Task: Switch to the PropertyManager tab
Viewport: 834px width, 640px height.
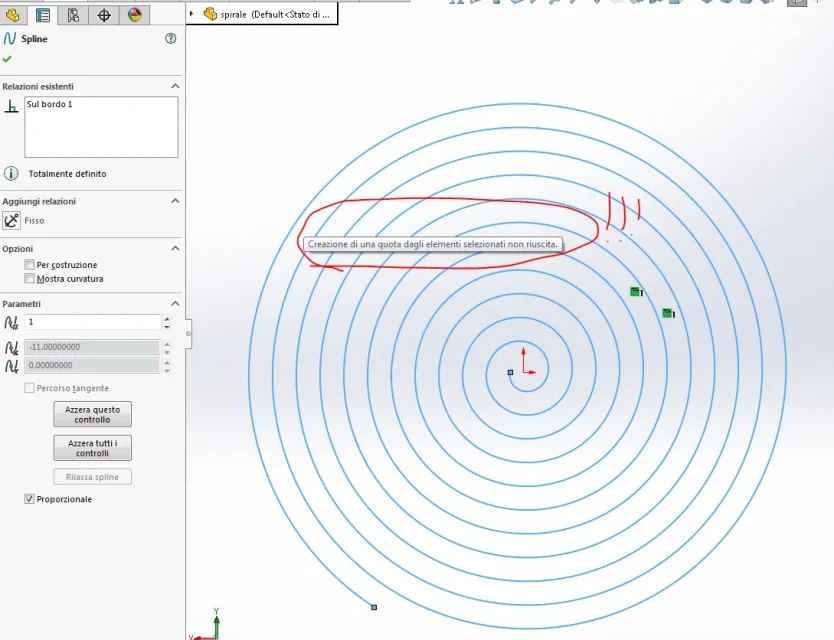Action: [x=43, y=15]
